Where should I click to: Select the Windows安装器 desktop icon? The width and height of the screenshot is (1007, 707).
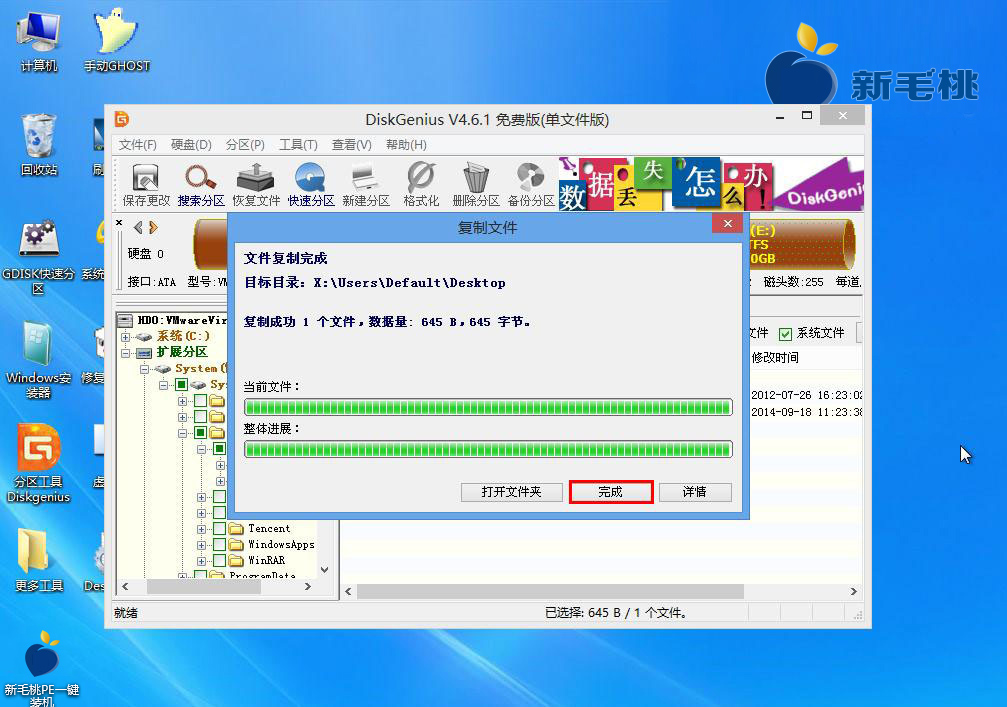[x=39, y=360]
